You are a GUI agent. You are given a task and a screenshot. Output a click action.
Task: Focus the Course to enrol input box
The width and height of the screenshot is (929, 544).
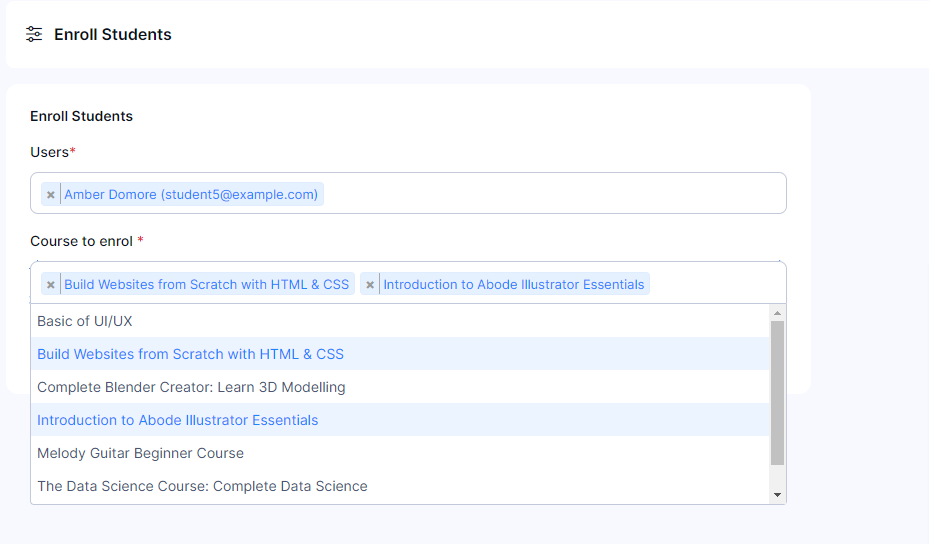tap(715, 284)
